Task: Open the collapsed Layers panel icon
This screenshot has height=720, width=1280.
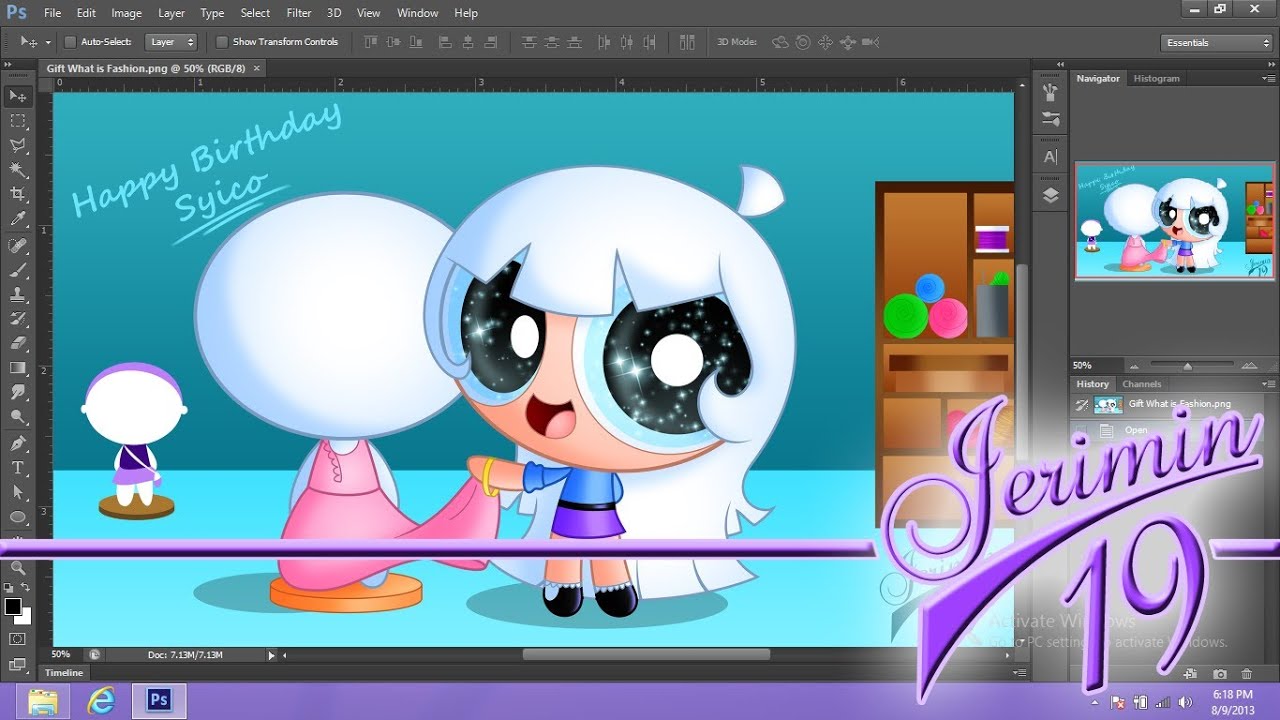Action: pyautogui.click(x=1050, y=195)
